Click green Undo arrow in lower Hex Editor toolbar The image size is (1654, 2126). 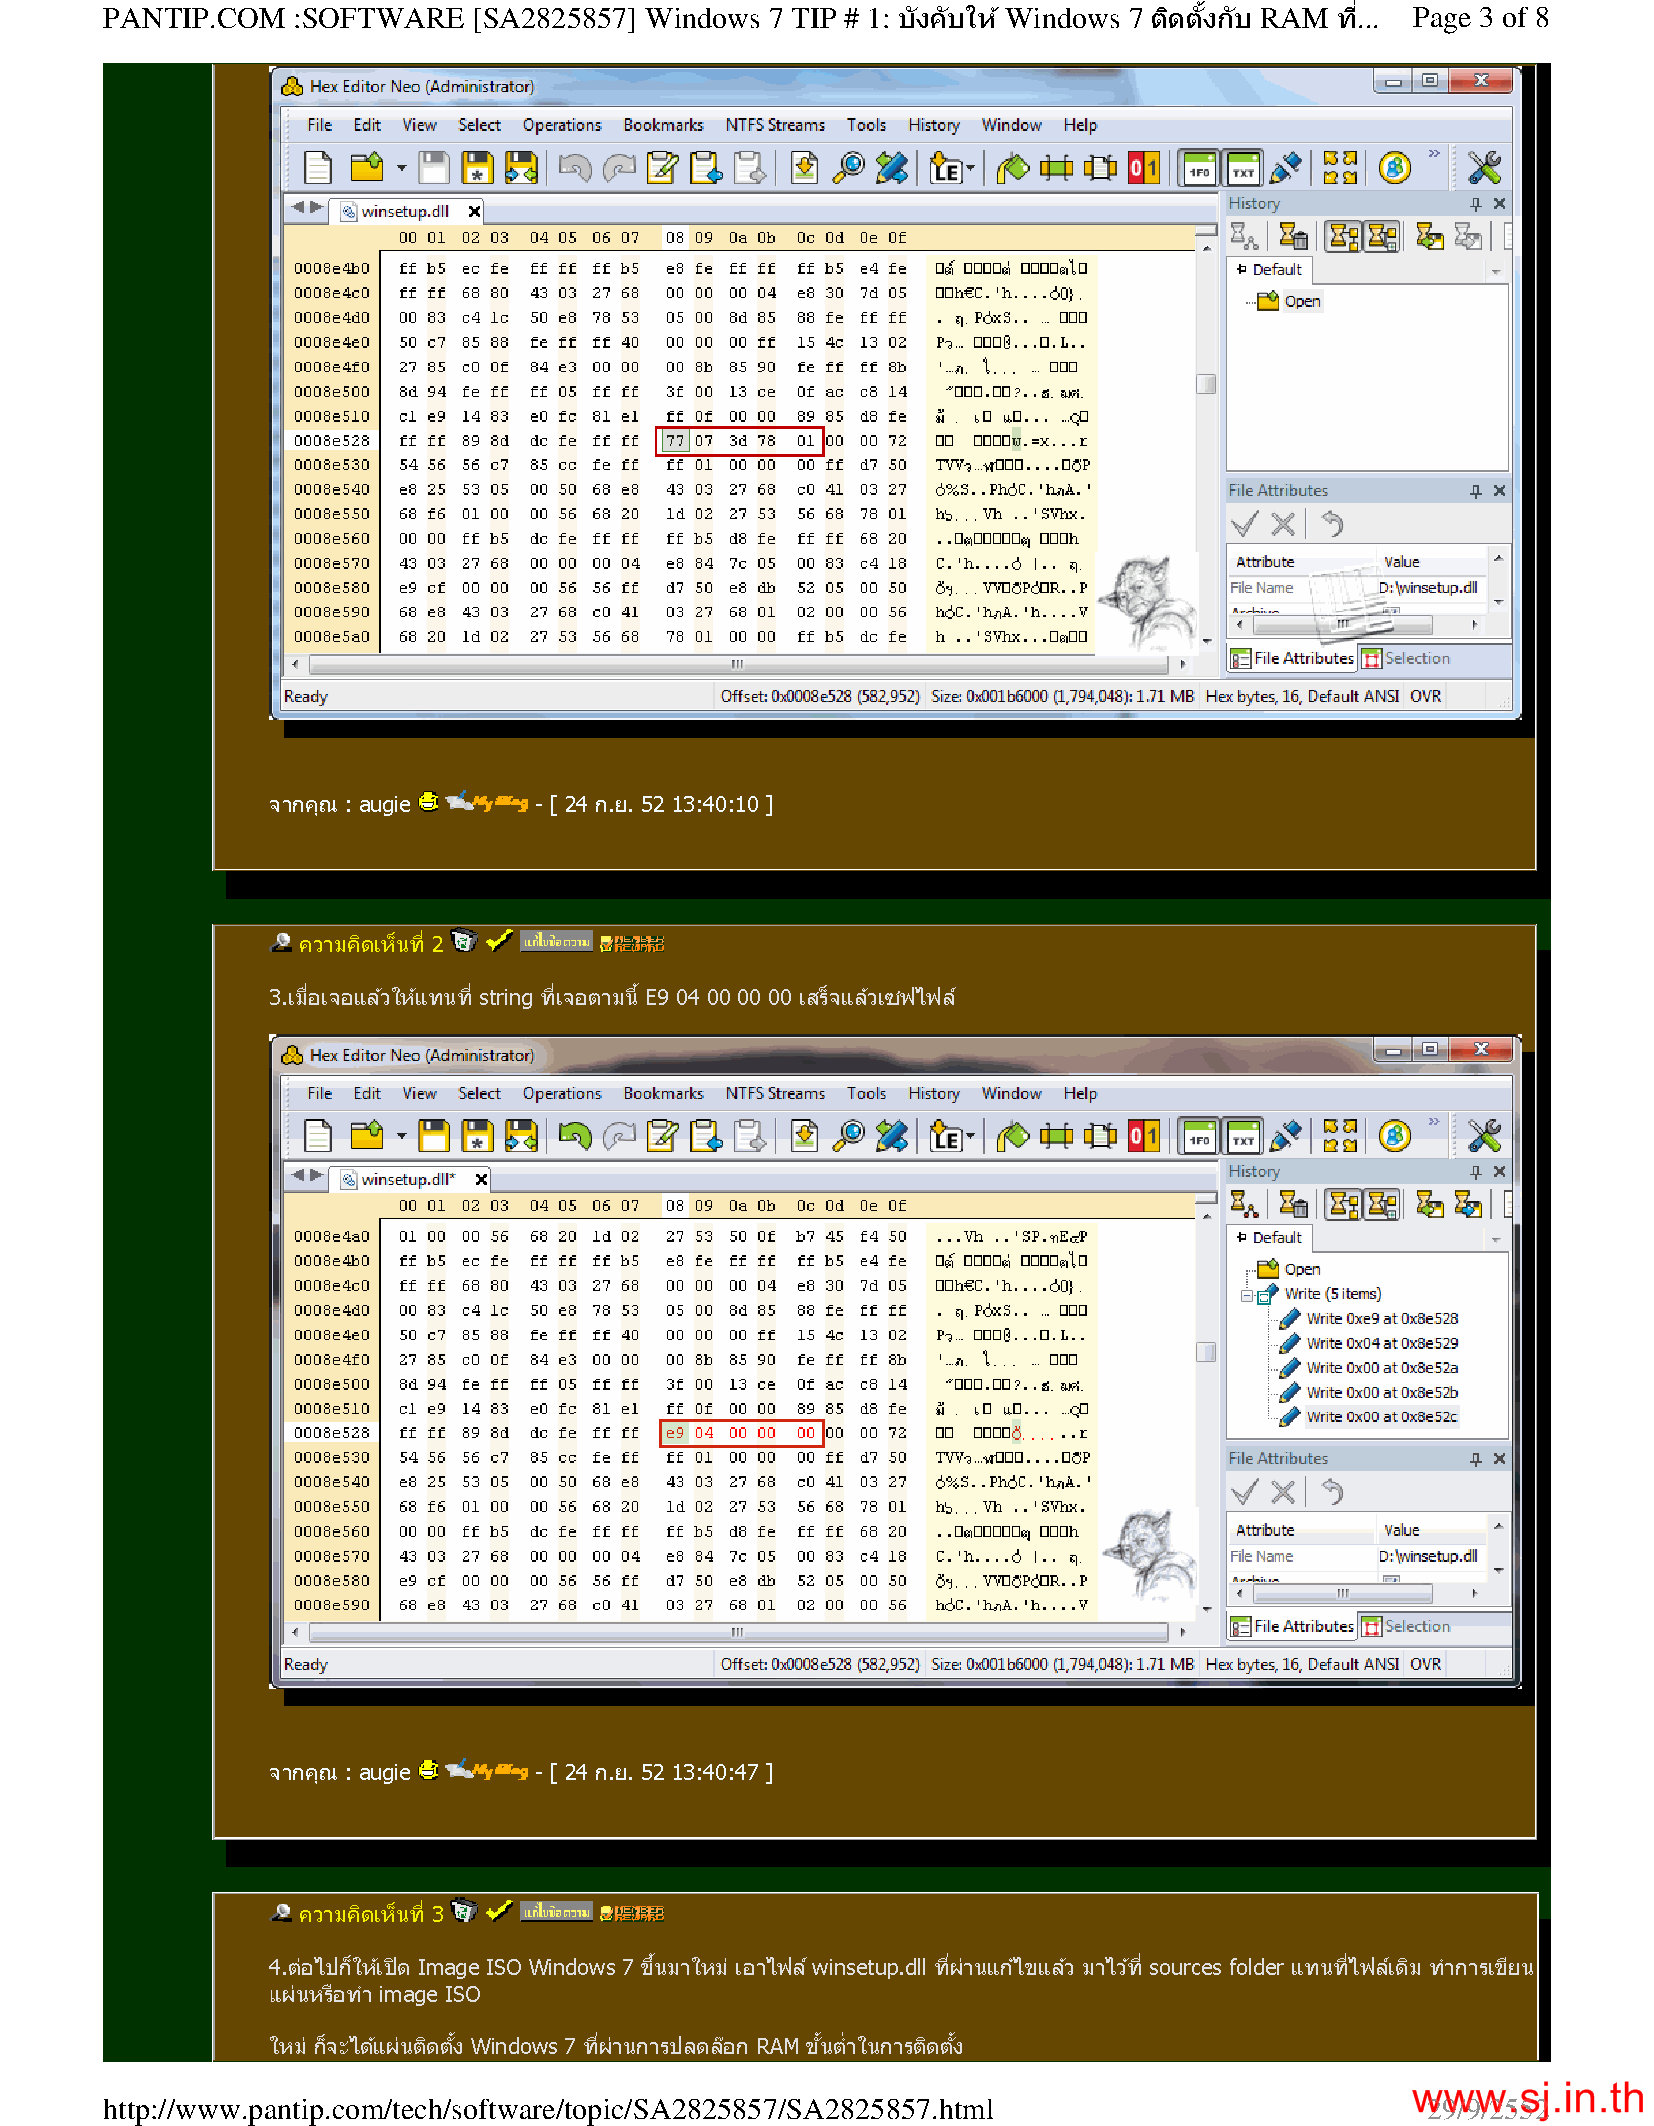pos(575,1135)
